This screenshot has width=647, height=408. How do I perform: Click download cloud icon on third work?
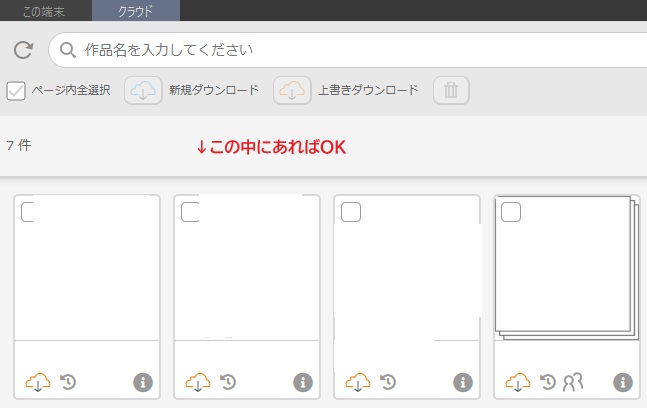pyautogui.click(x=358, y=381)
